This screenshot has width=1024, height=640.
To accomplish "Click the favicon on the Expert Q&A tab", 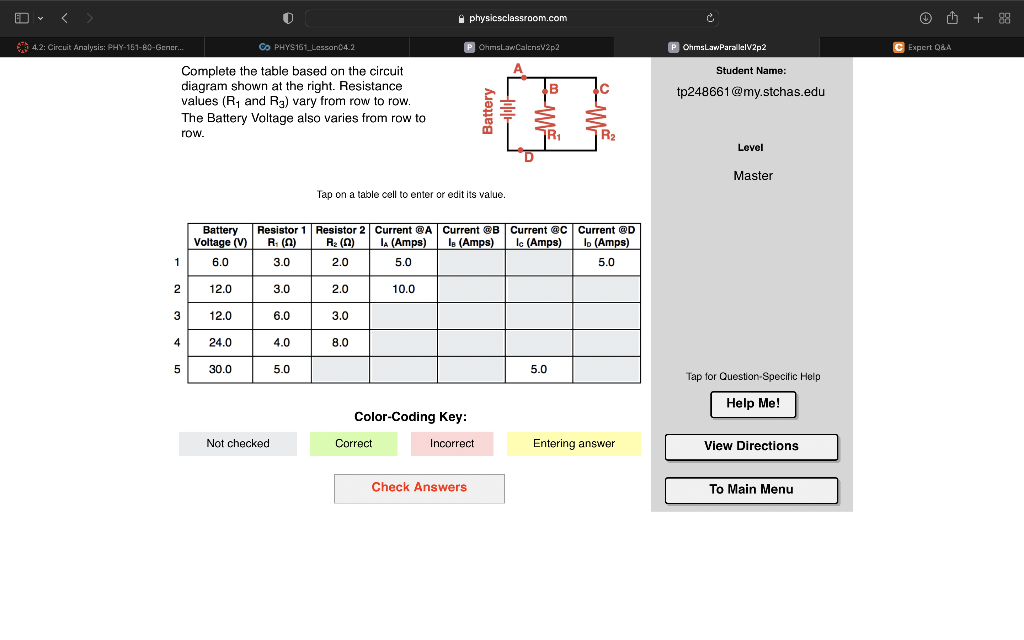I will (x=897, y=46).
